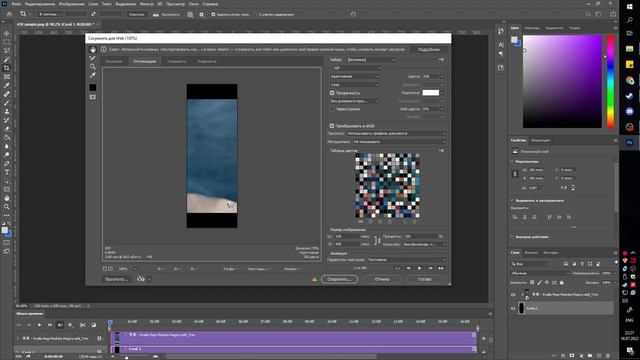The height and width of the screenshot is (360, 640).
Task: Click Готово button
Action: [424, 279]
